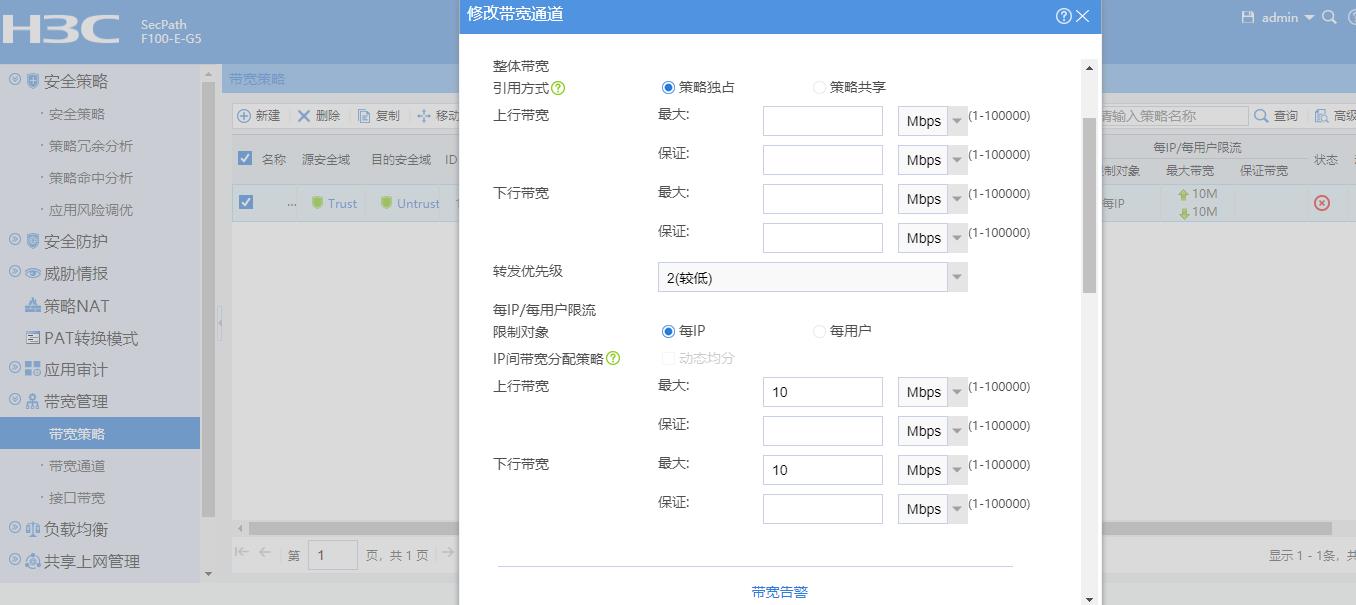Select the 策略共享 radio button
1356x605 pixels.
(x=819, y=88)
